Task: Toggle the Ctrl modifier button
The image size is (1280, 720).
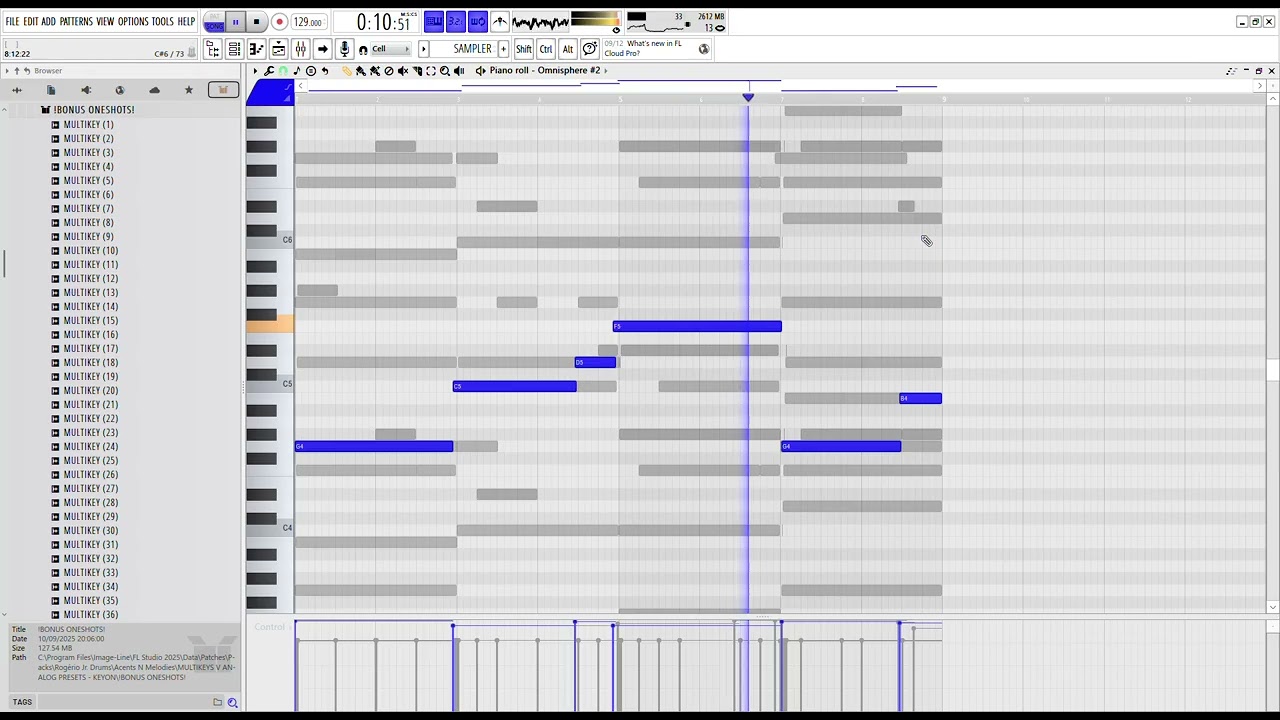Action: (546, 49)
